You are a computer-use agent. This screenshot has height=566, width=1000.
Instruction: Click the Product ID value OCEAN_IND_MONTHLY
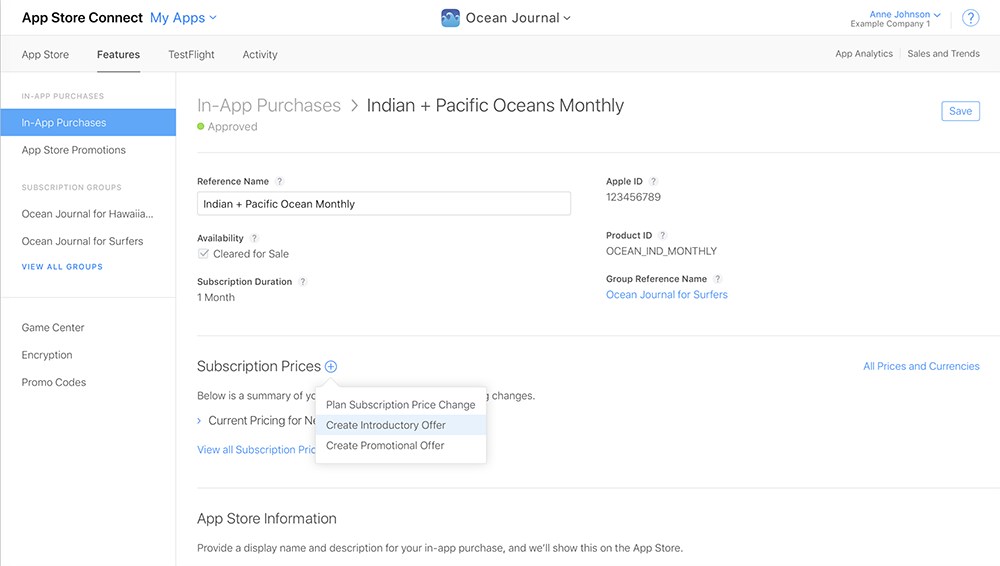point(661,251)
